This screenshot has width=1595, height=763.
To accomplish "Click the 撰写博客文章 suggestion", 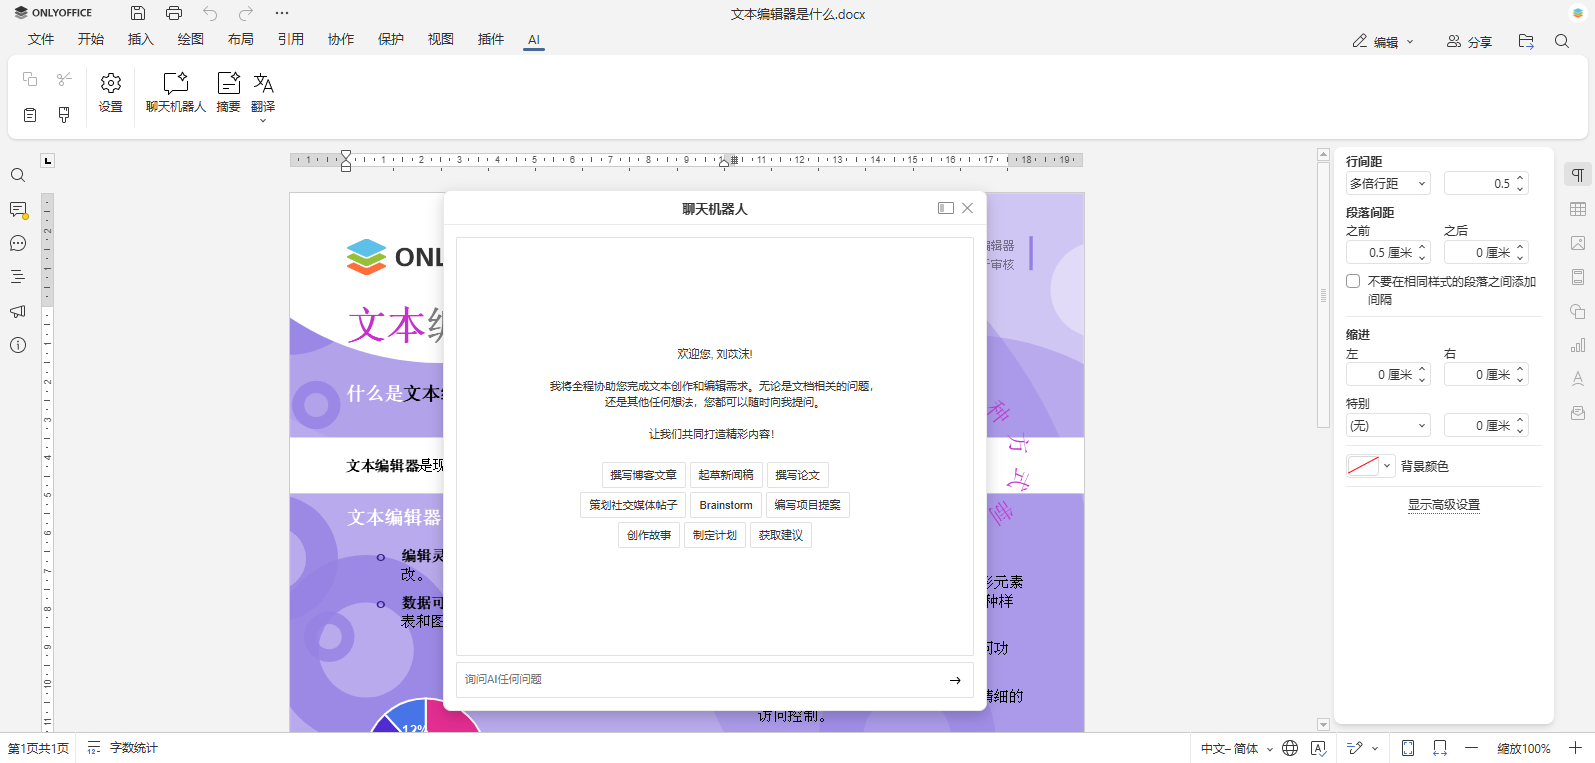I will (x=643, y=475).
